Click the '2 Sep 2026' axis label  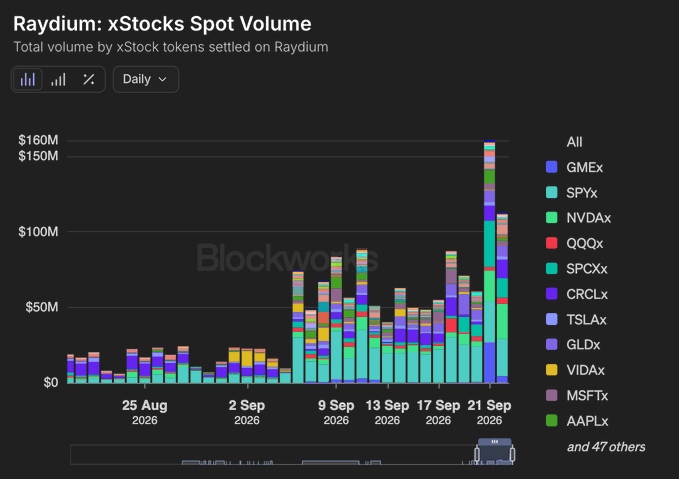point(247,412)
